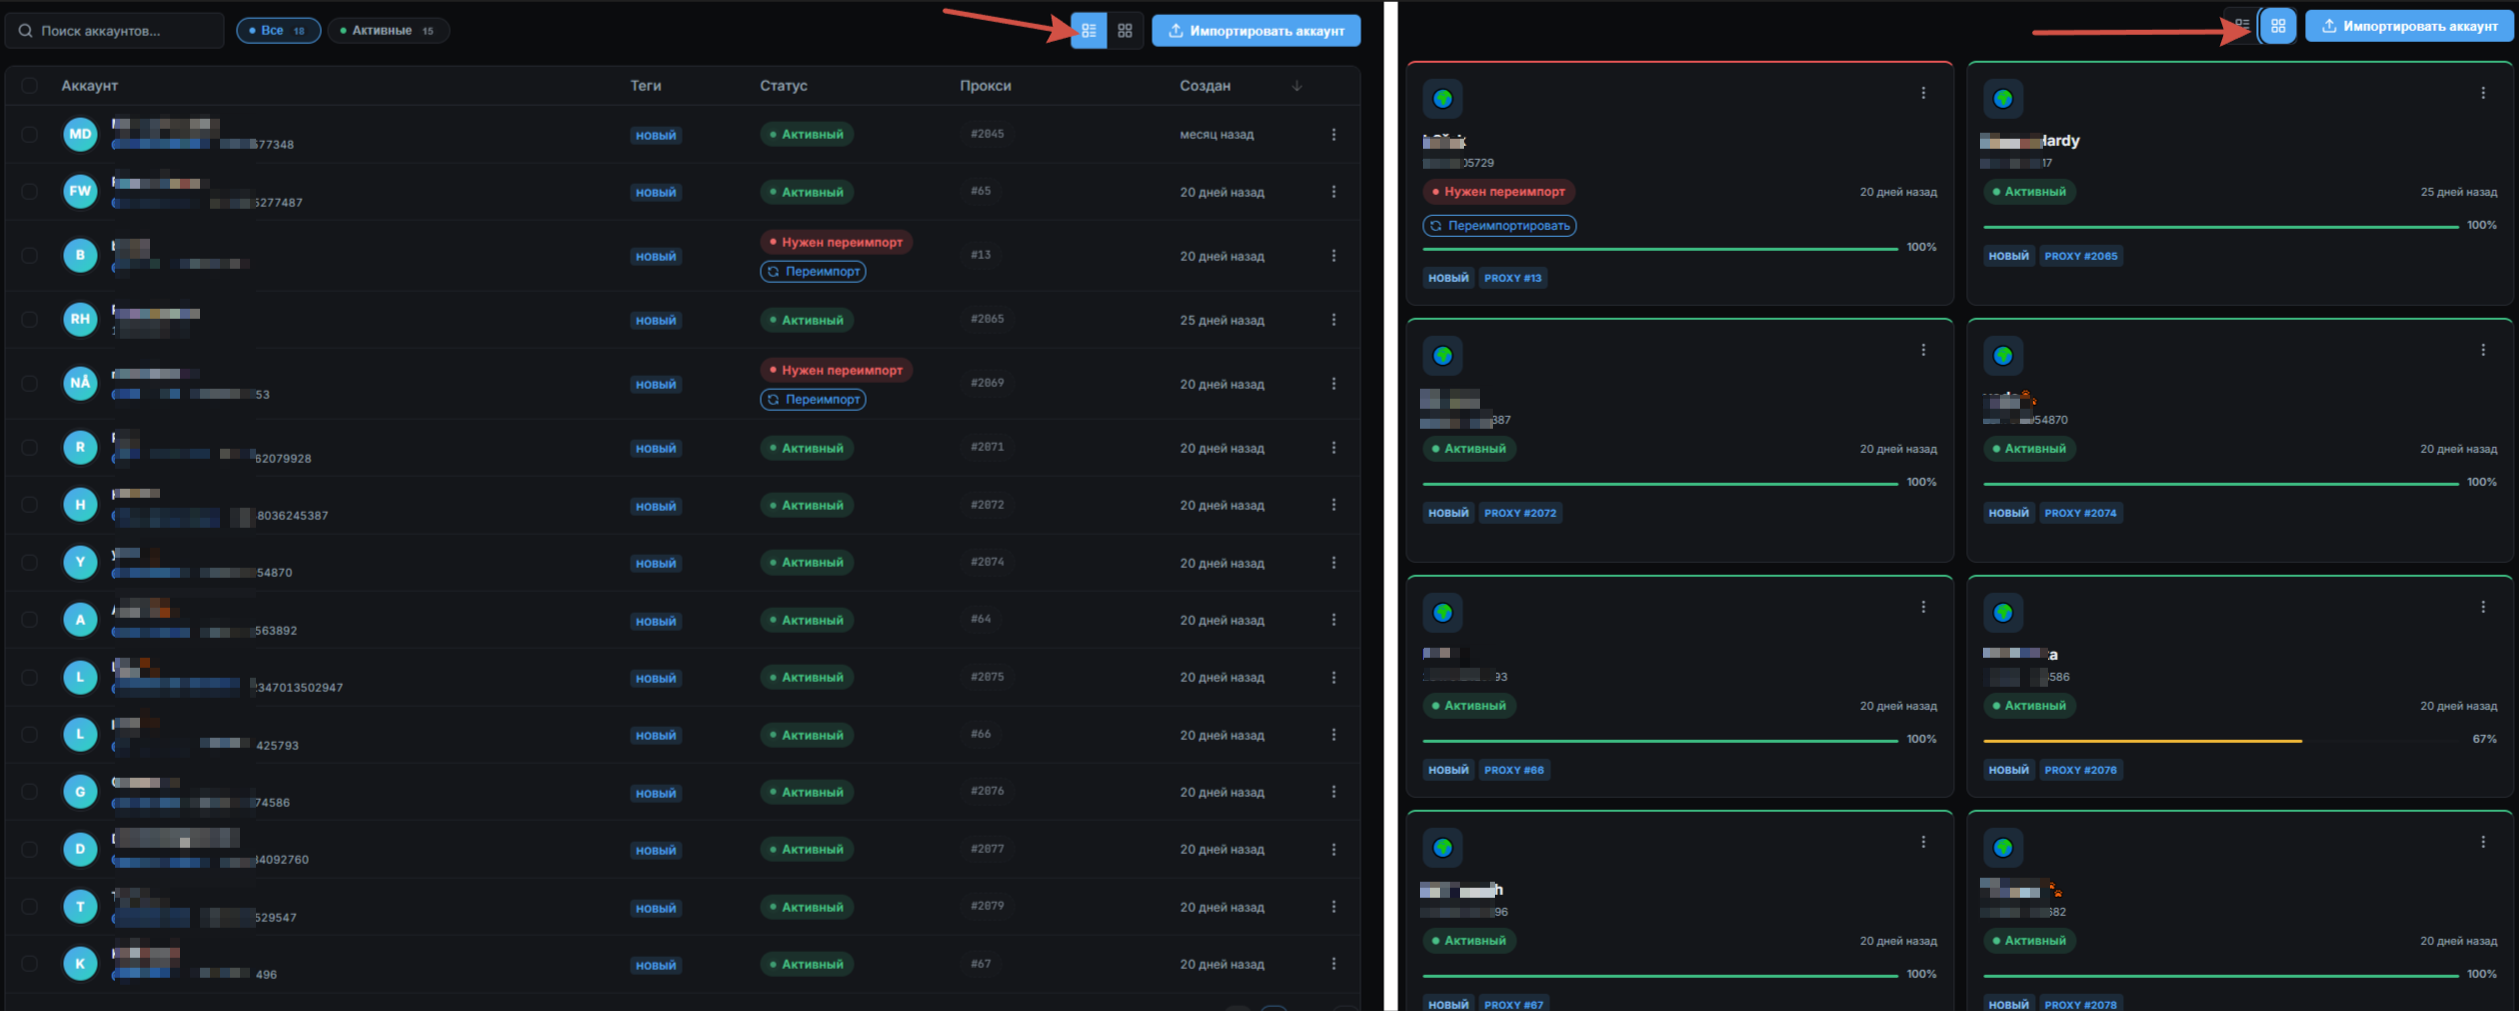The image size is (2519, 1011).
Task: Open three-dot menu for row proxy #67
Action: [1333, 964]
